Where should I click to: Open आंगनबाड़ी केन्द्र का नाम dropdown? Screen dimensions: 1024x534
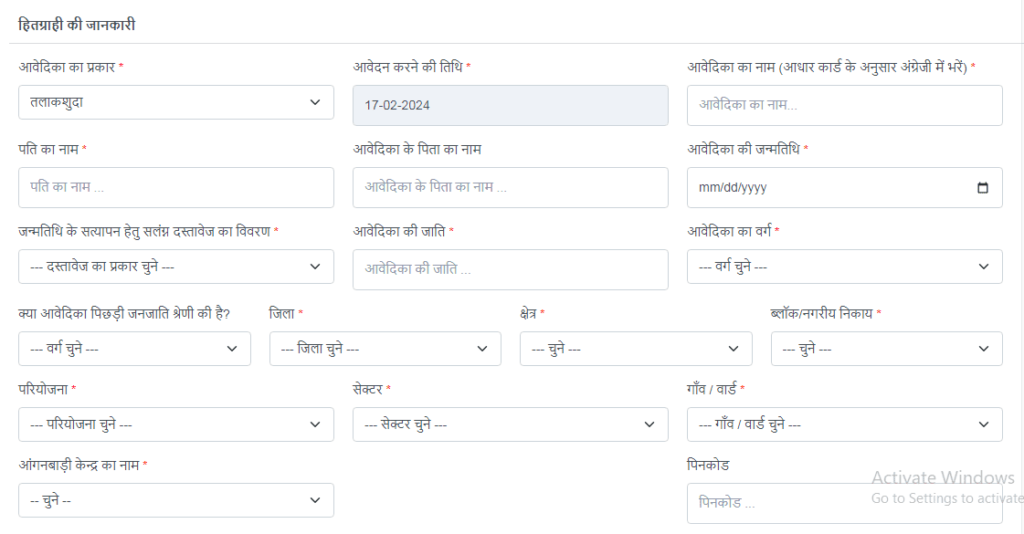(x=176, y=500)
